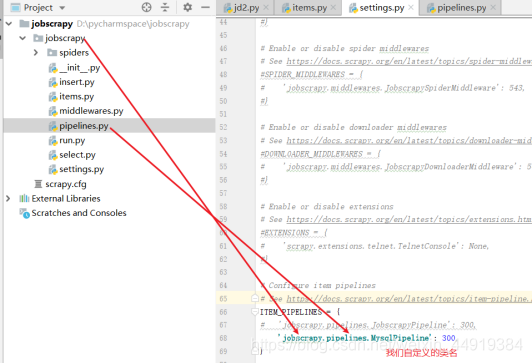The width and height of the screenshot is (532, 363).
Task: Open middlewares.py in the project tree
Action: pyautogui.click(x=91, y=111)
